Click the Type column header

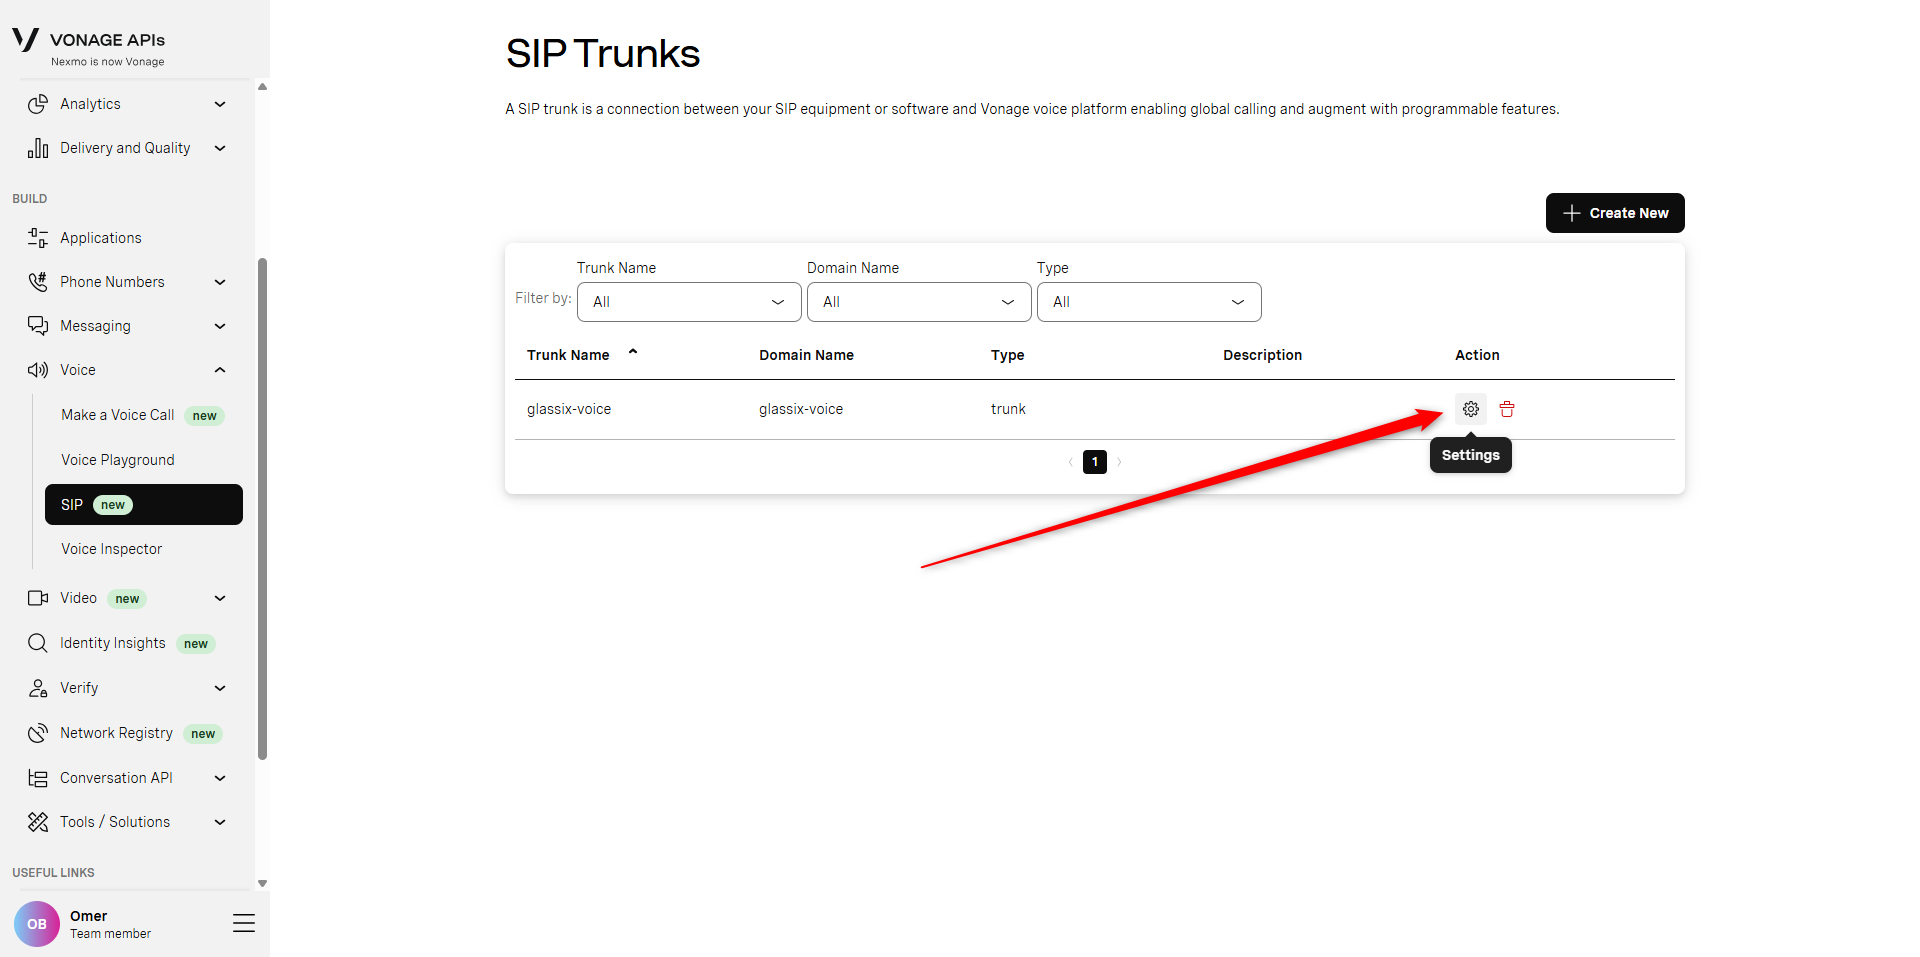(x=1007, y=355)
